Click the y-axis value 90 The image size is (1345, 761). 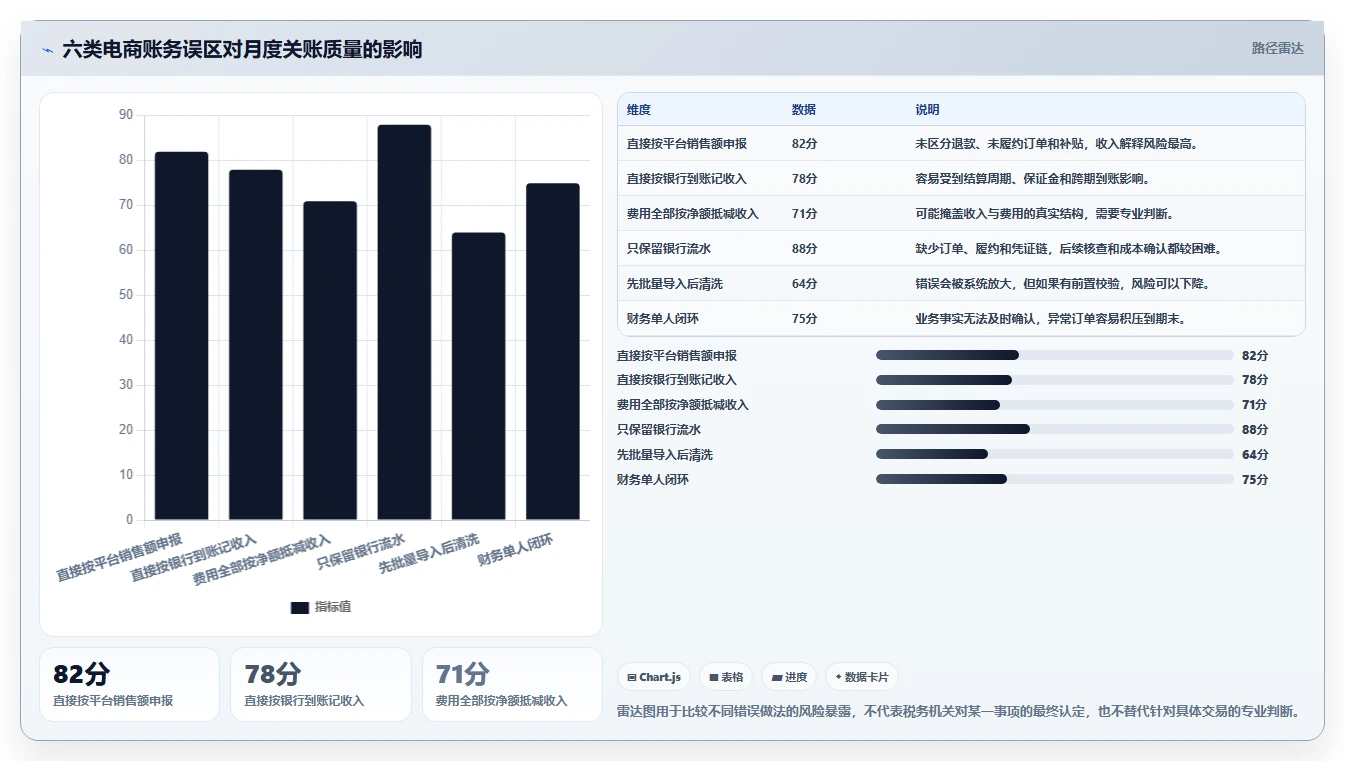tap(126, 115)
